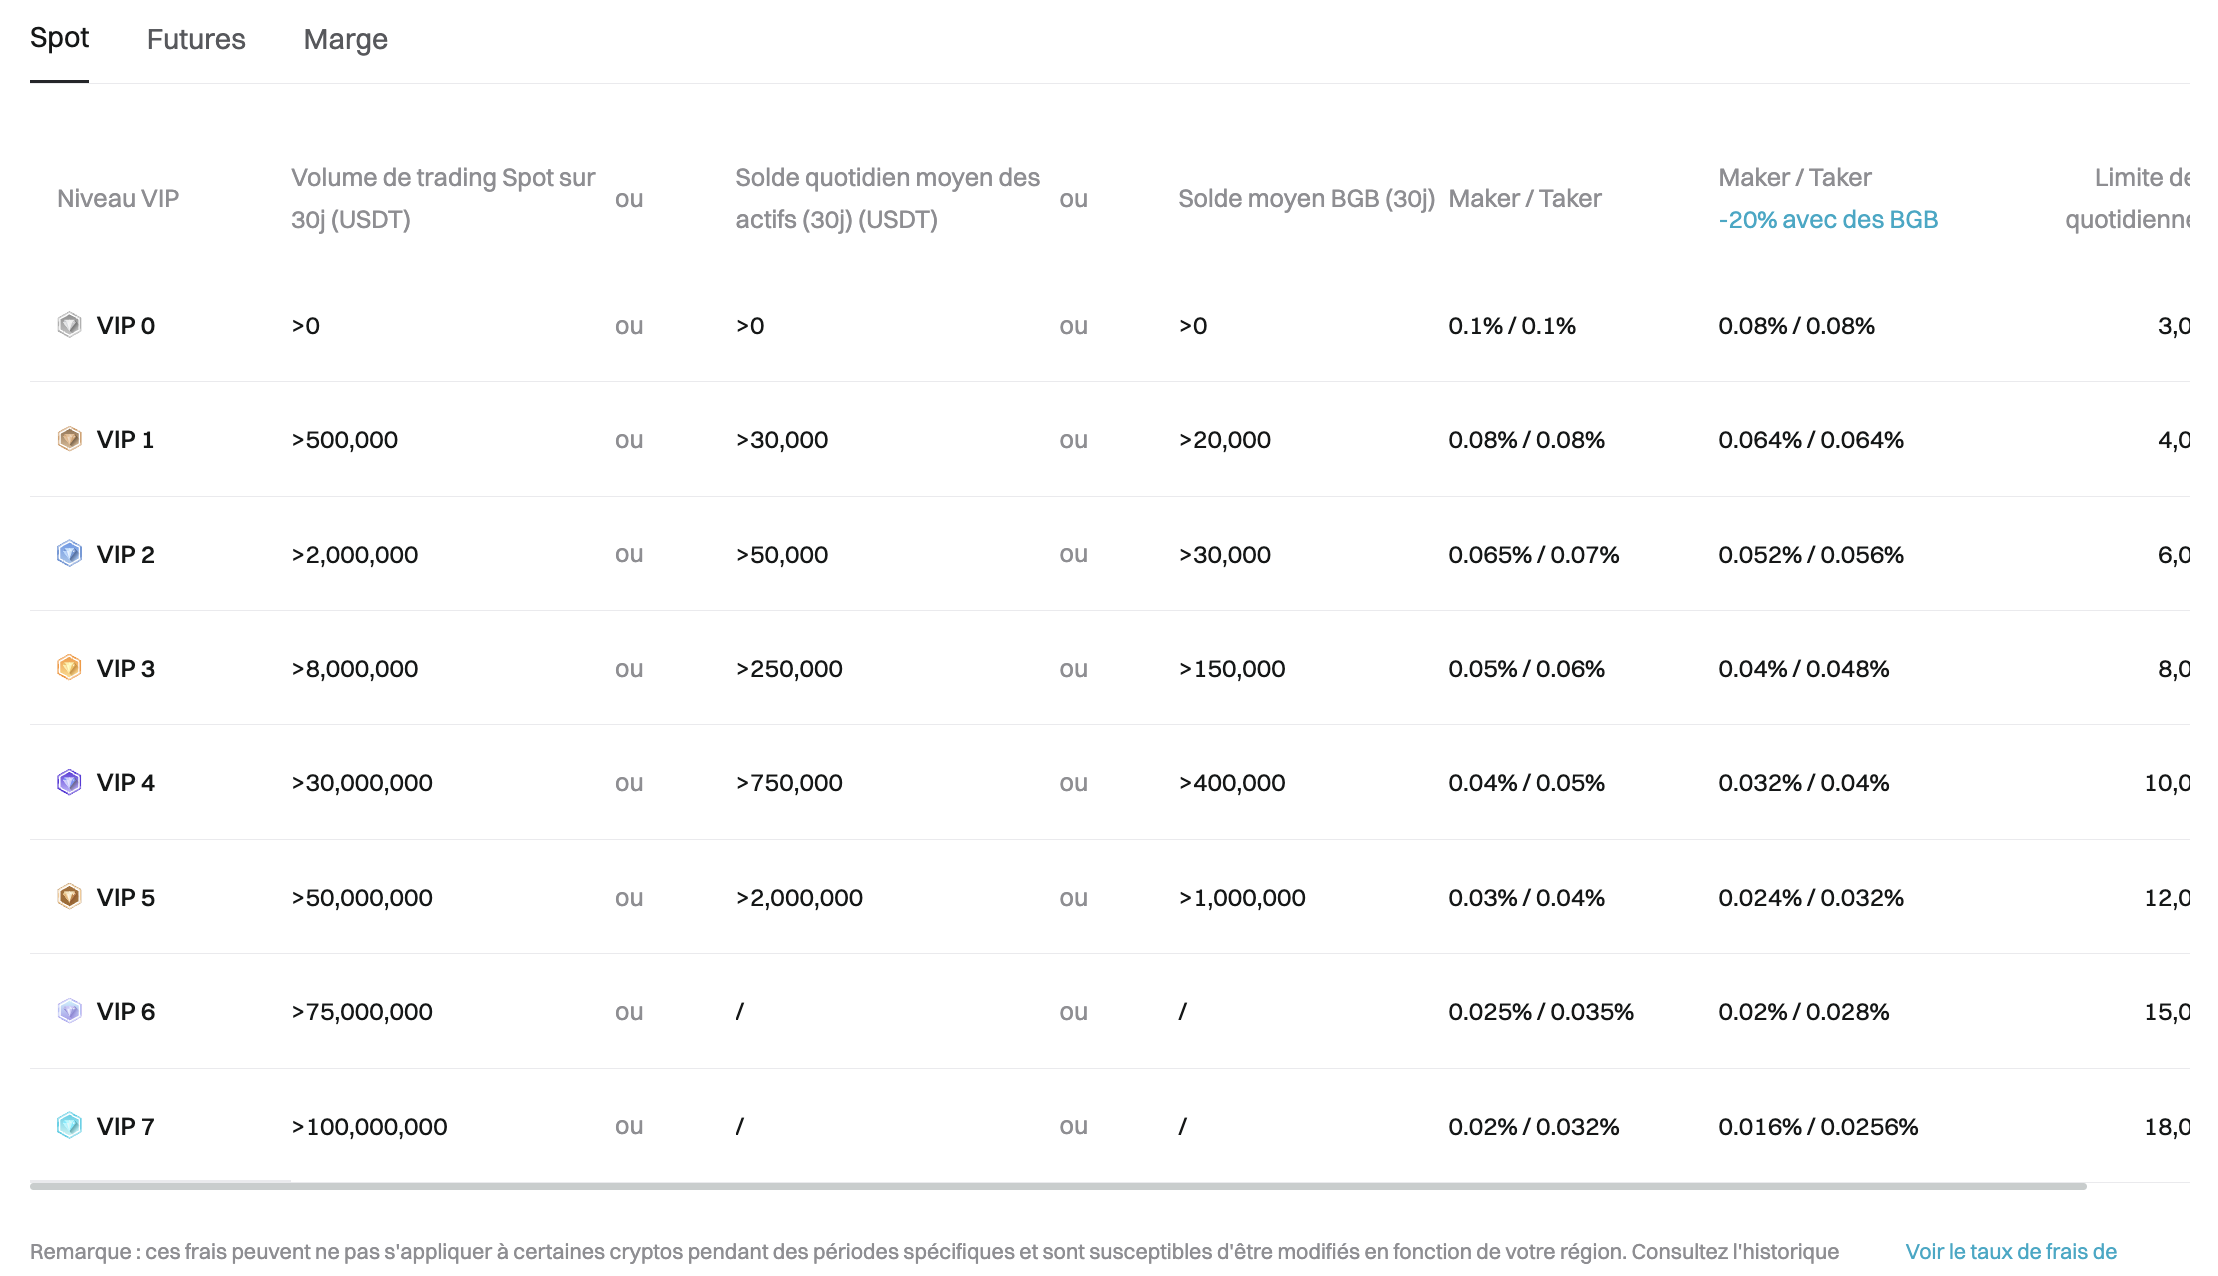2218x1276 pixels.
Task: Click the '0.024% / 0.032%' discounted fee cell
Action: [1811, 897]
